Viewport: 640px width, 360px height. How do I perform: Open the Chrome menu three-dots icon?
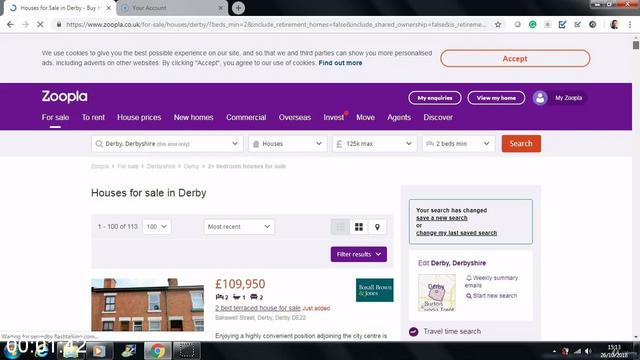click(630, 24)
